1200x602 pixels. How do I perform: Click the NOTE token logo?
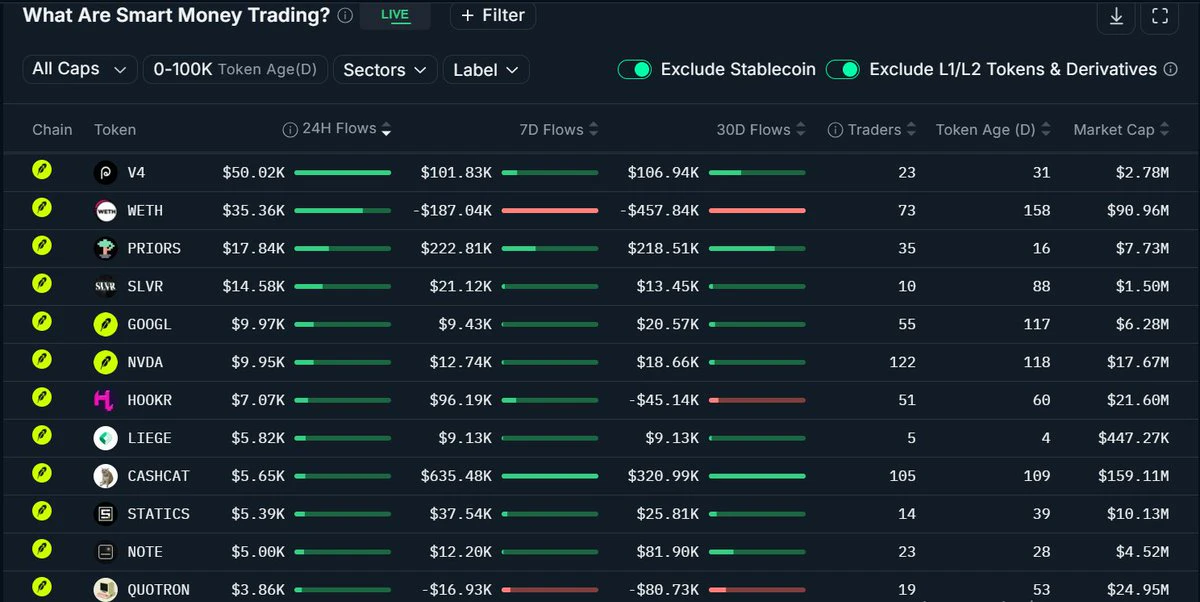[x=105, y=552]
